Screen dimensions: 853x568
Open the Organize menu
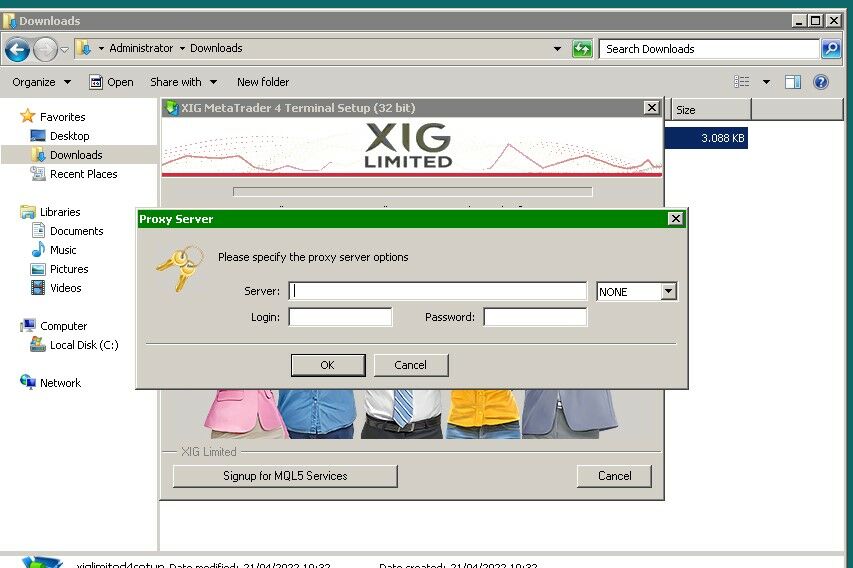[41, 82]
